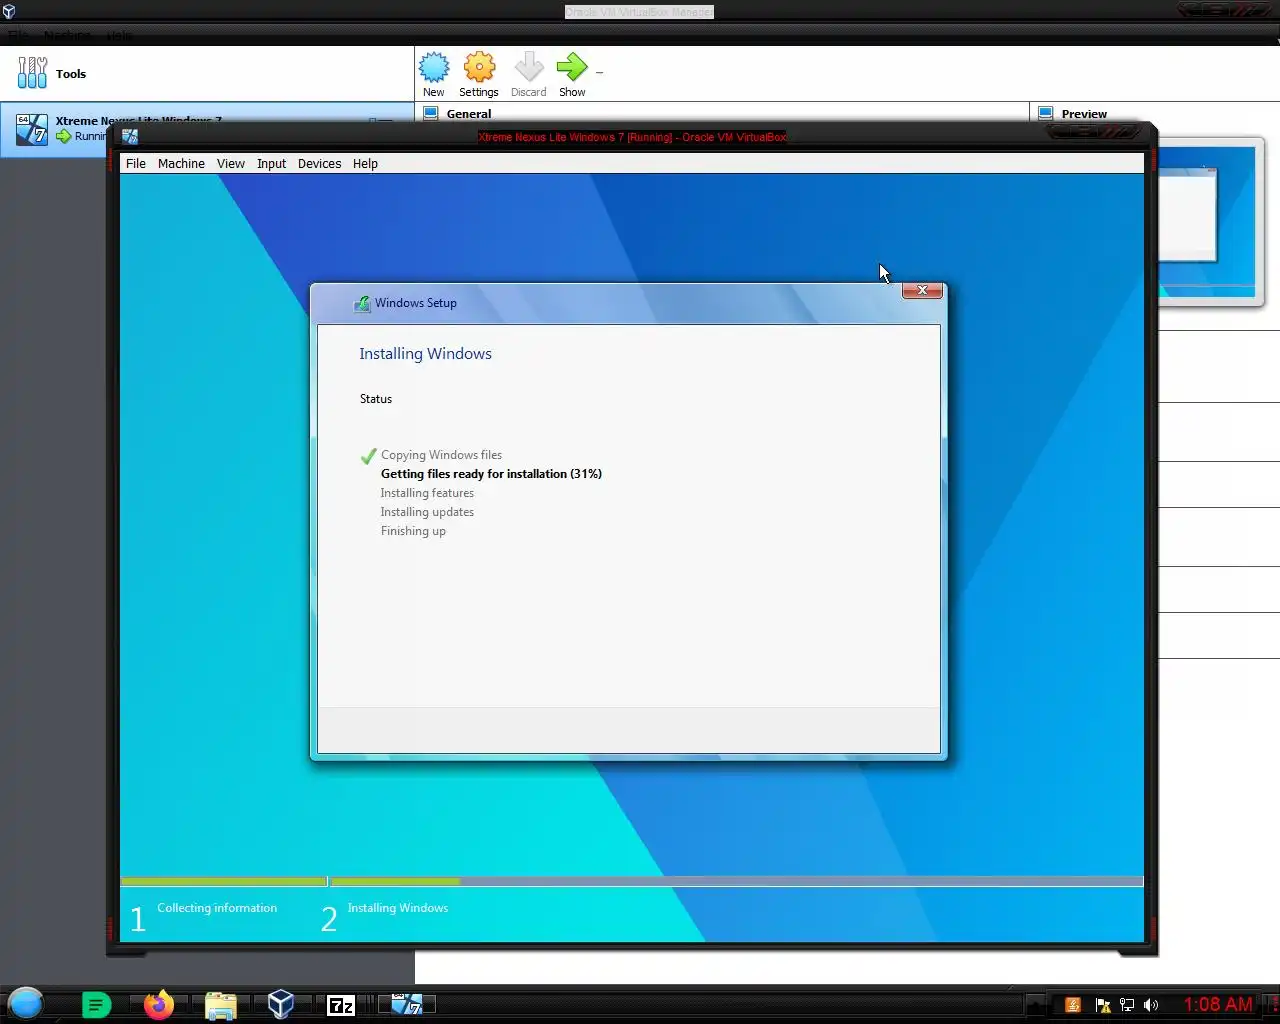Click 'Getting files ready for installation (31%)'

tap(491, 474)
